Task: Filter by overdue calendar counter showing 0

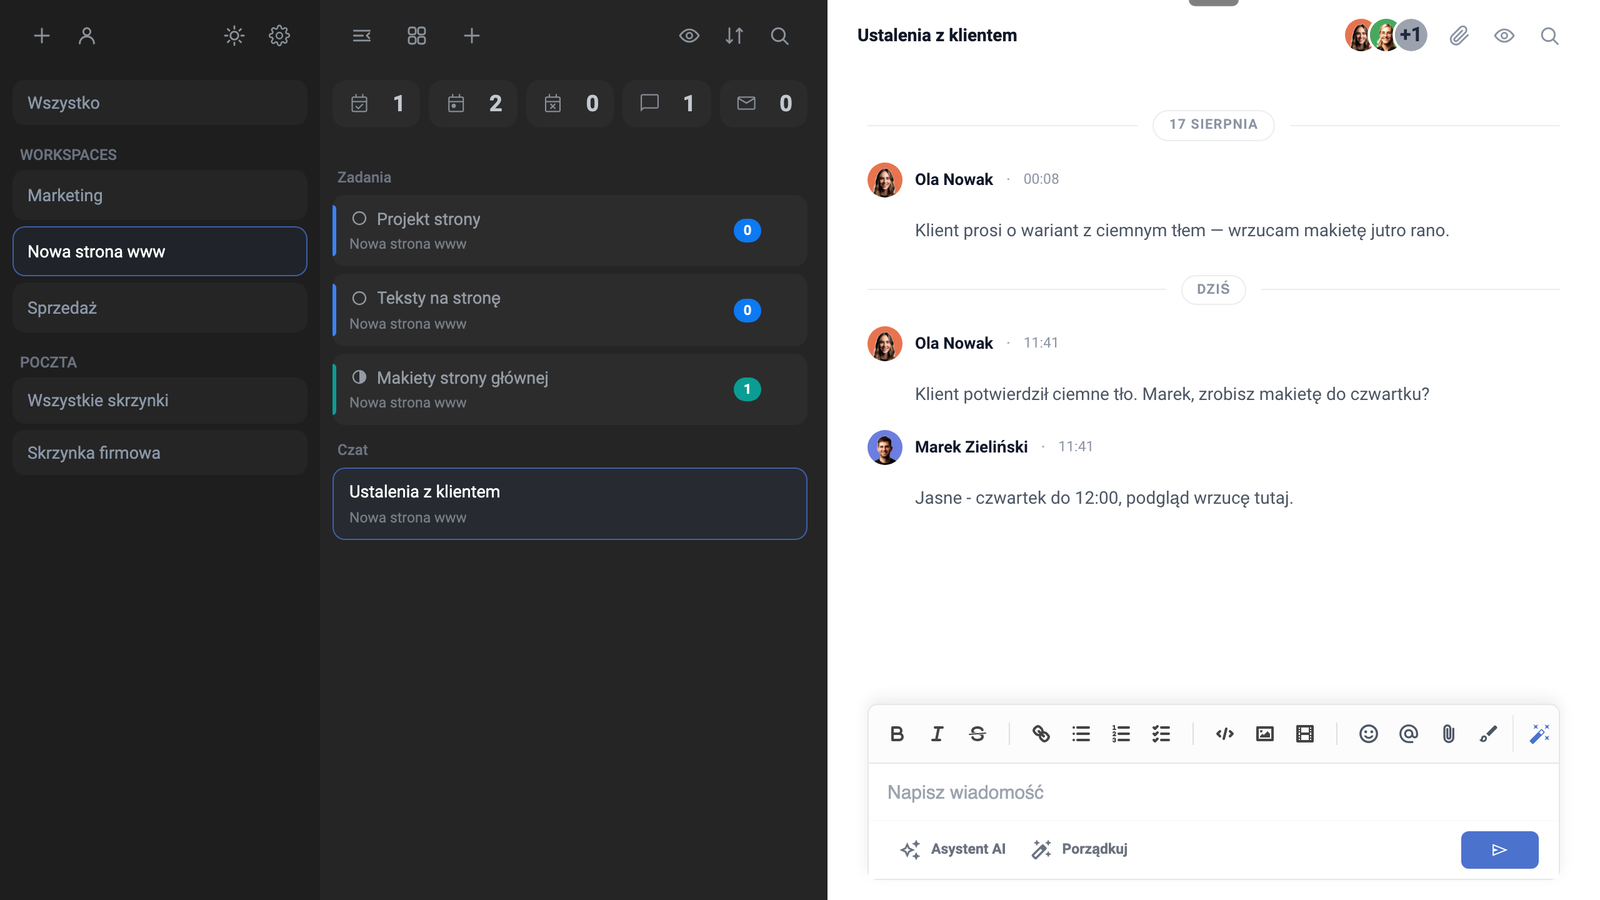Action: pyautogui.click(x=570, y=103)
